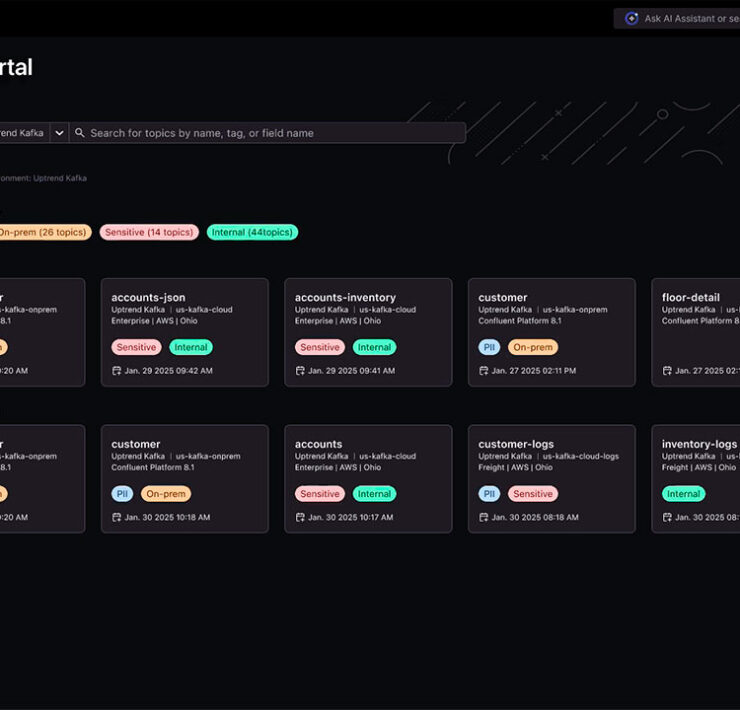740x710 pixels.
Task: Click Internal tag on accounts-json card
Action: pyautogui.click(x=191, y=347)
